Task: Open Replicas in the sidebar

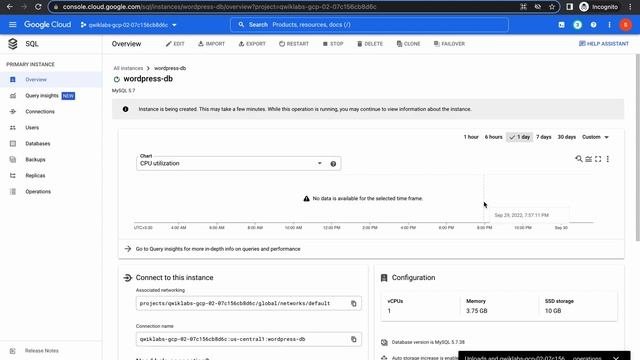Action: (x=51, y=176)
